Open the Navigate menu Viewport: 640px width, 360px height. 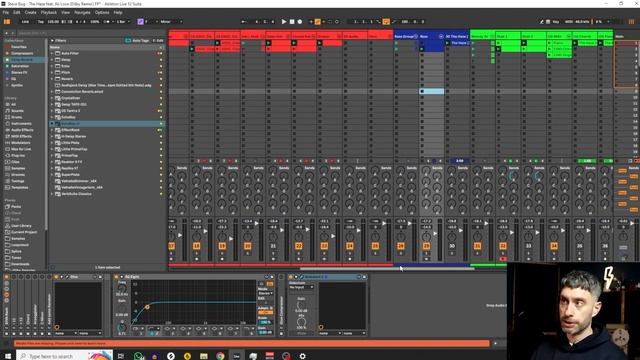[x=82, y=13]
